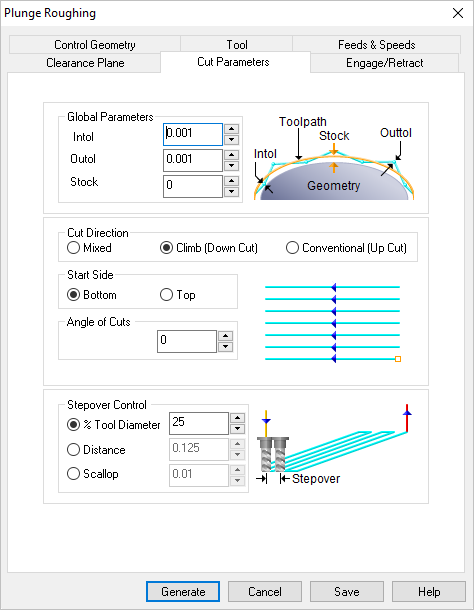Select the Cut Parameters tab

pos(235,62)
